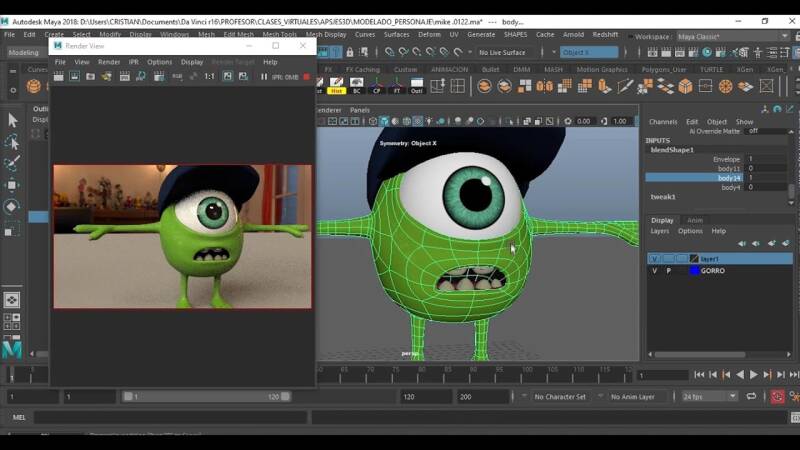Click the play backwards button

click(741, 375)
